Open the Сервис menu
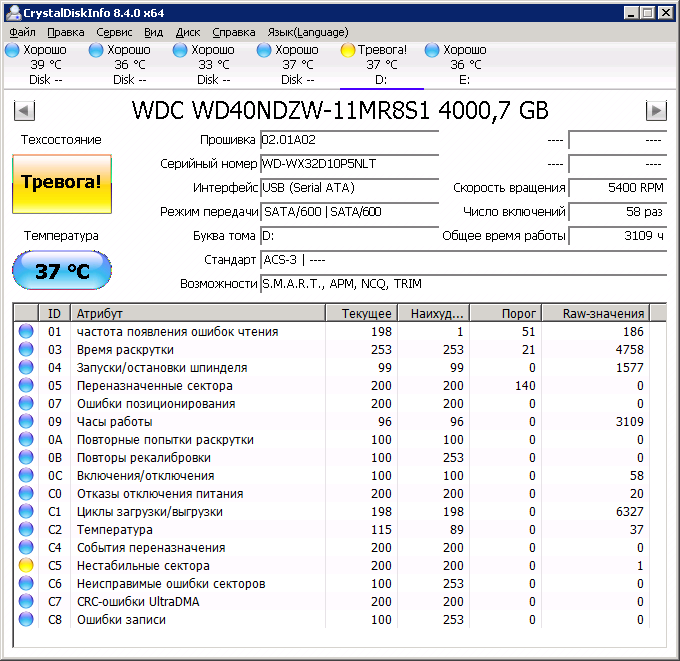Screen dimensions: 680x661 pos(114,32)
